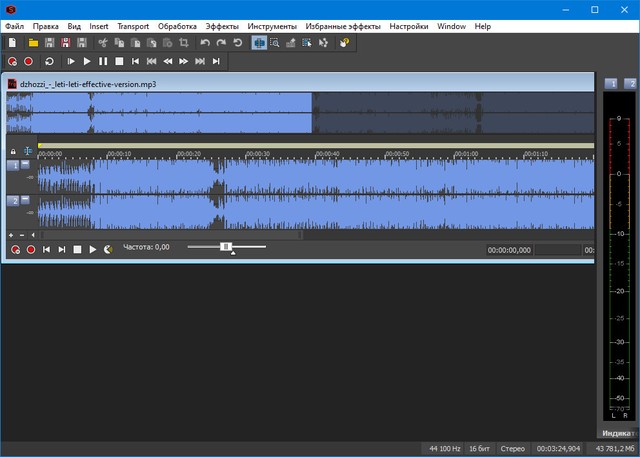Viewport: 640px width, 457px height.
Task: Toggle channel 2 selection button
Action: (13, 201)
